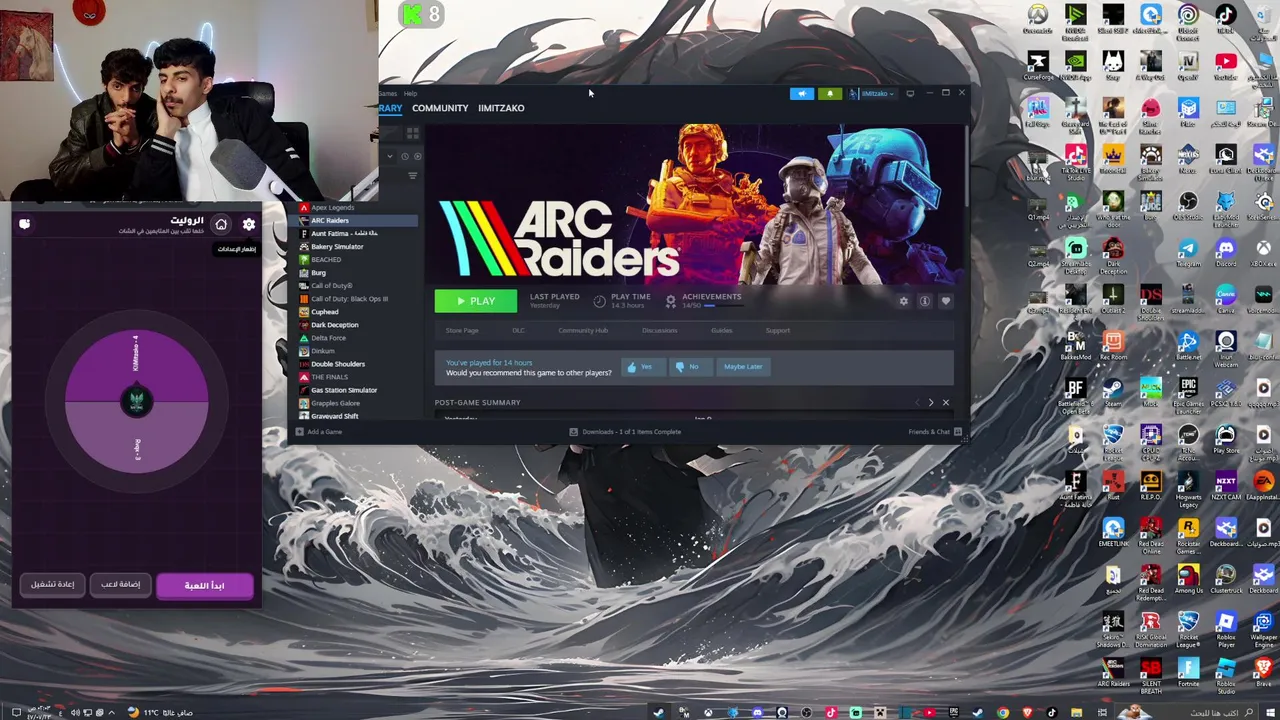Open the Among Us desktop shortcut
Screen dimensions: 1280x720
pos(1188,579)
